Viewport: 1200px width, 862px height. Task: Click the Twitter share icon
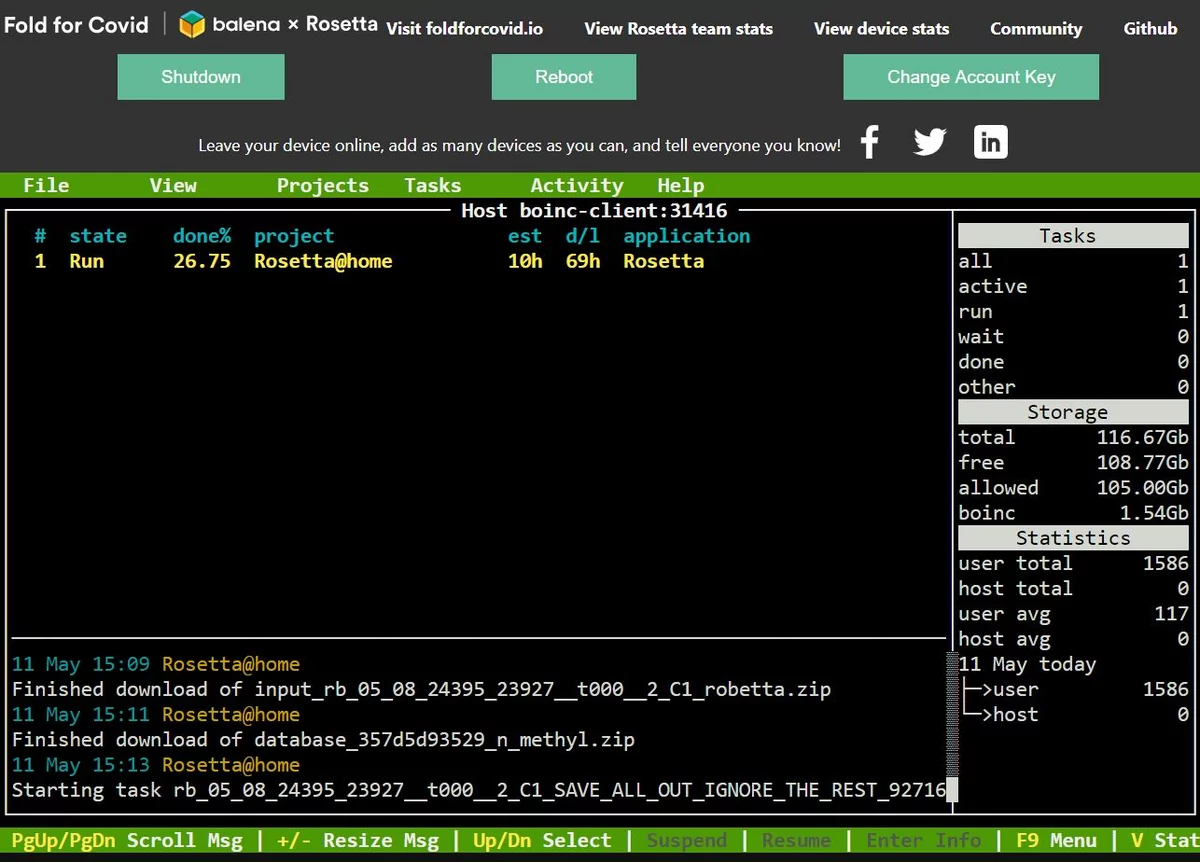pos(930,142)
